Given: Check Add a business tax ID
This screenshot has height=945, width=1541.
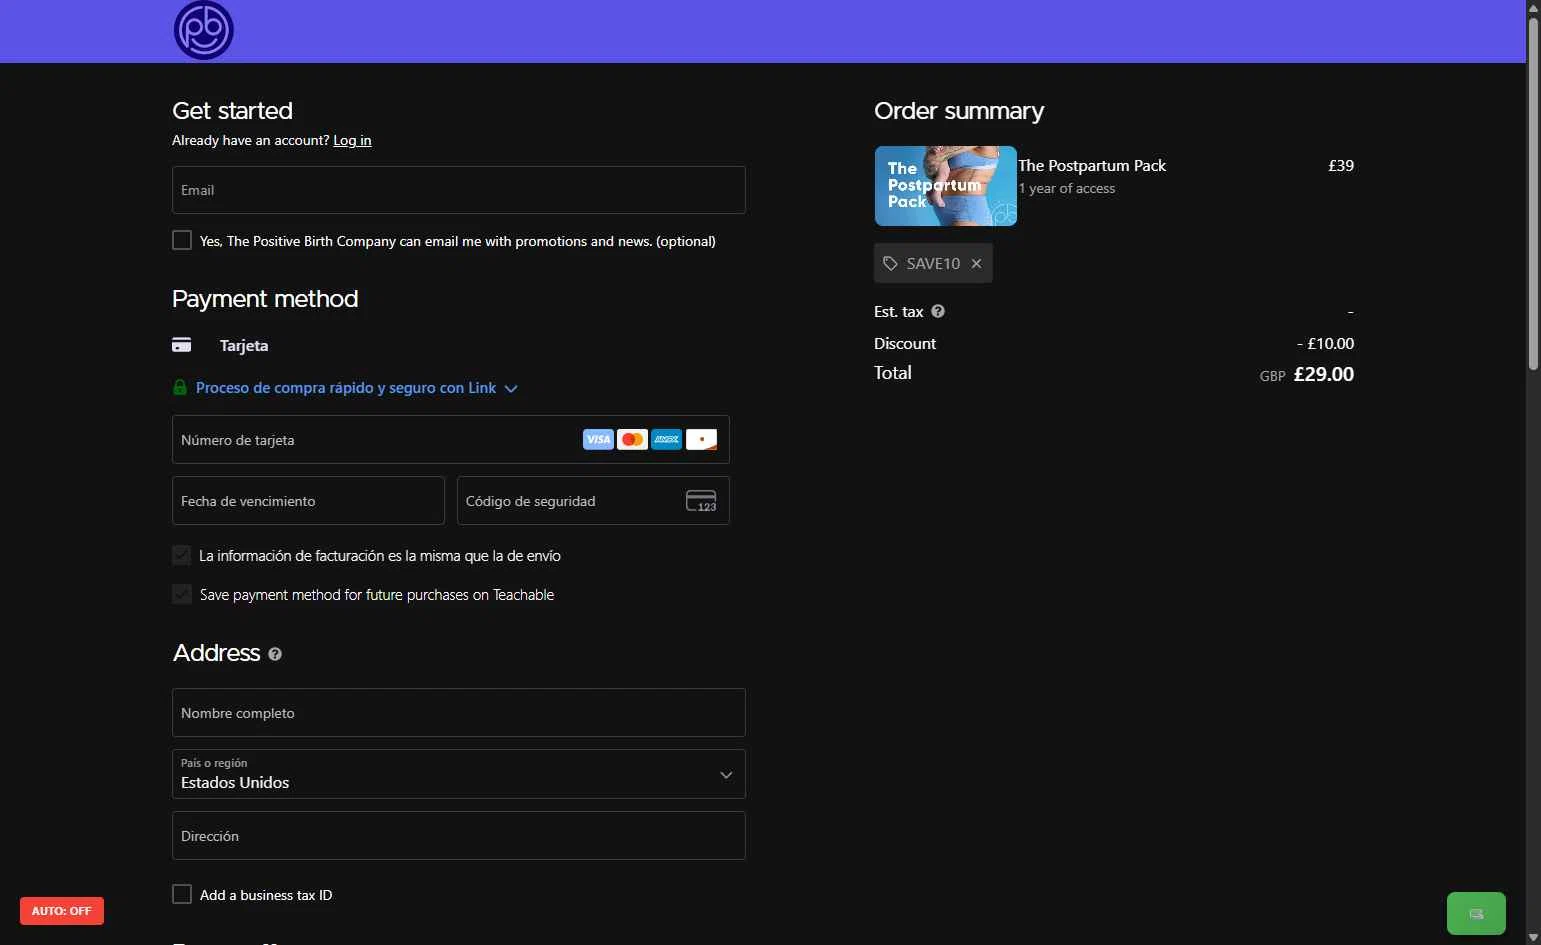Looking at the screenshot, I should pyautogui.click(x=182, y=894).
